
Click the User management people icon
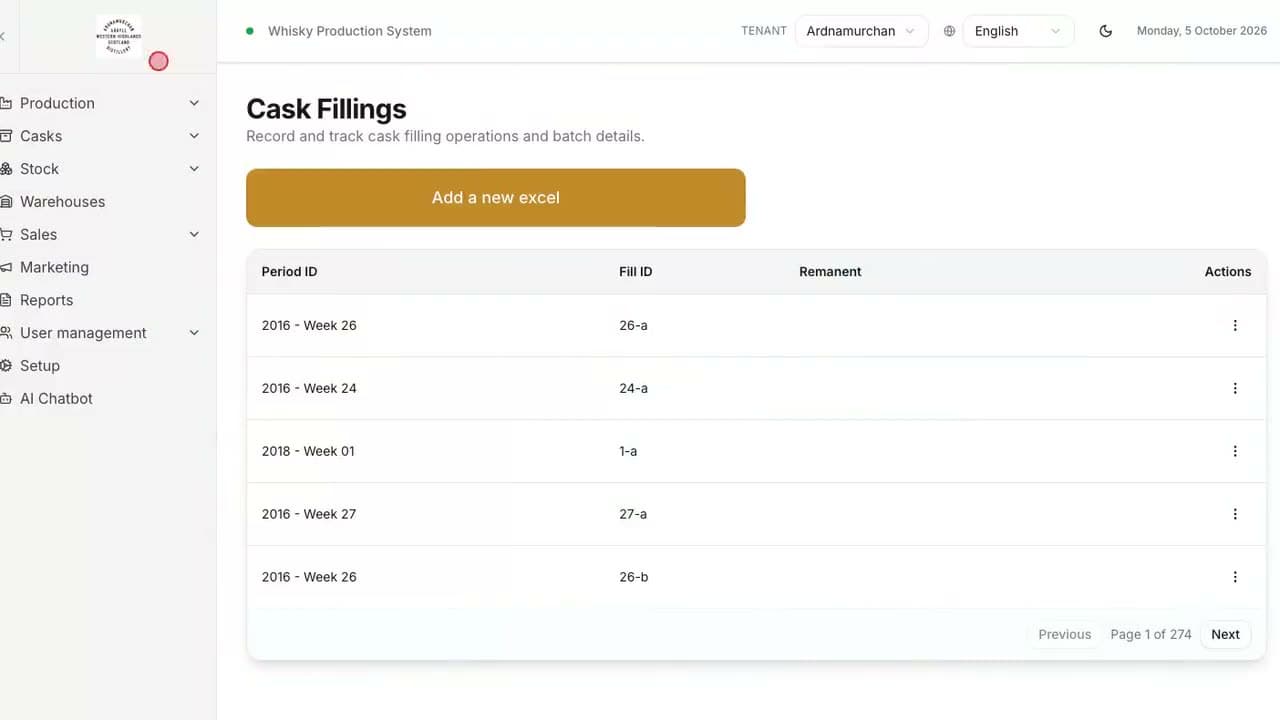(5, 333)
